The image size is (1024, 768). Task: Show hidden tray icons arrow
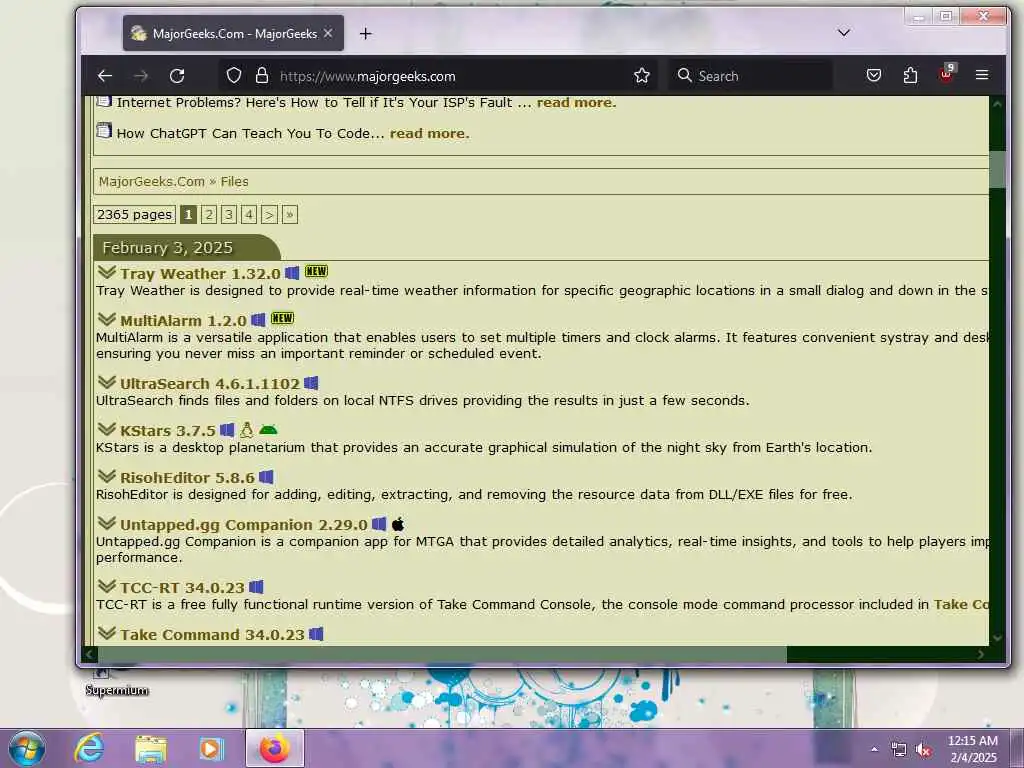coord(874,749)
